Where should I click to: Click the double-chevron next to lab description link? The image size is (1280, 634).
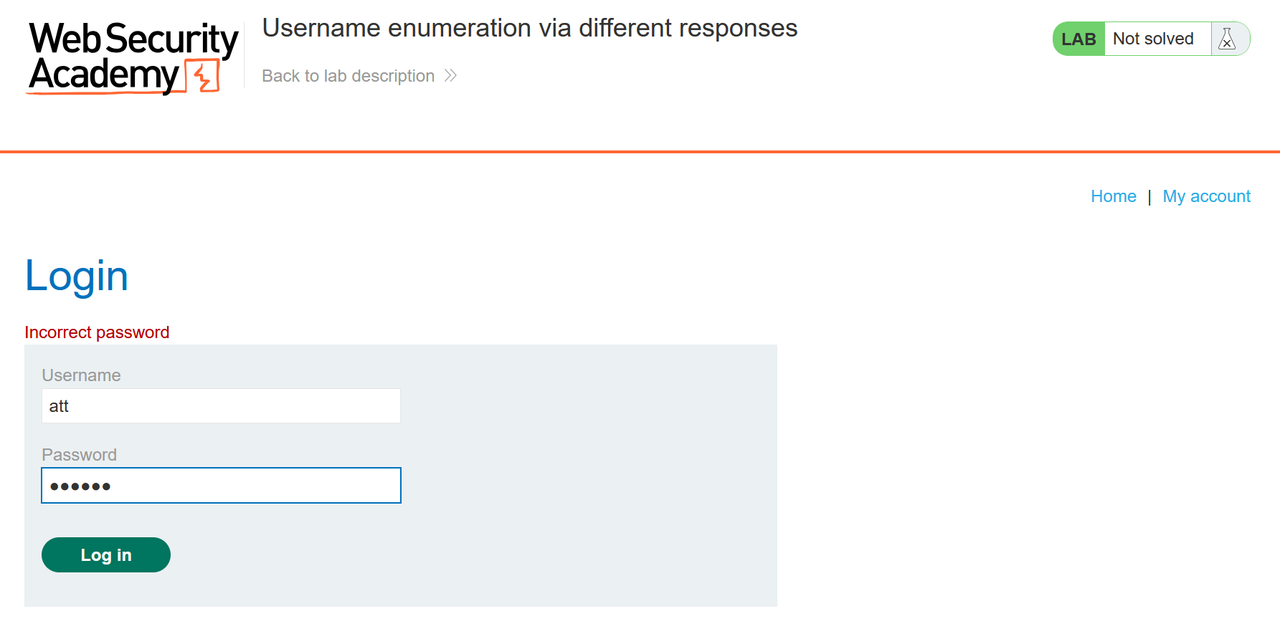(450, 75)
